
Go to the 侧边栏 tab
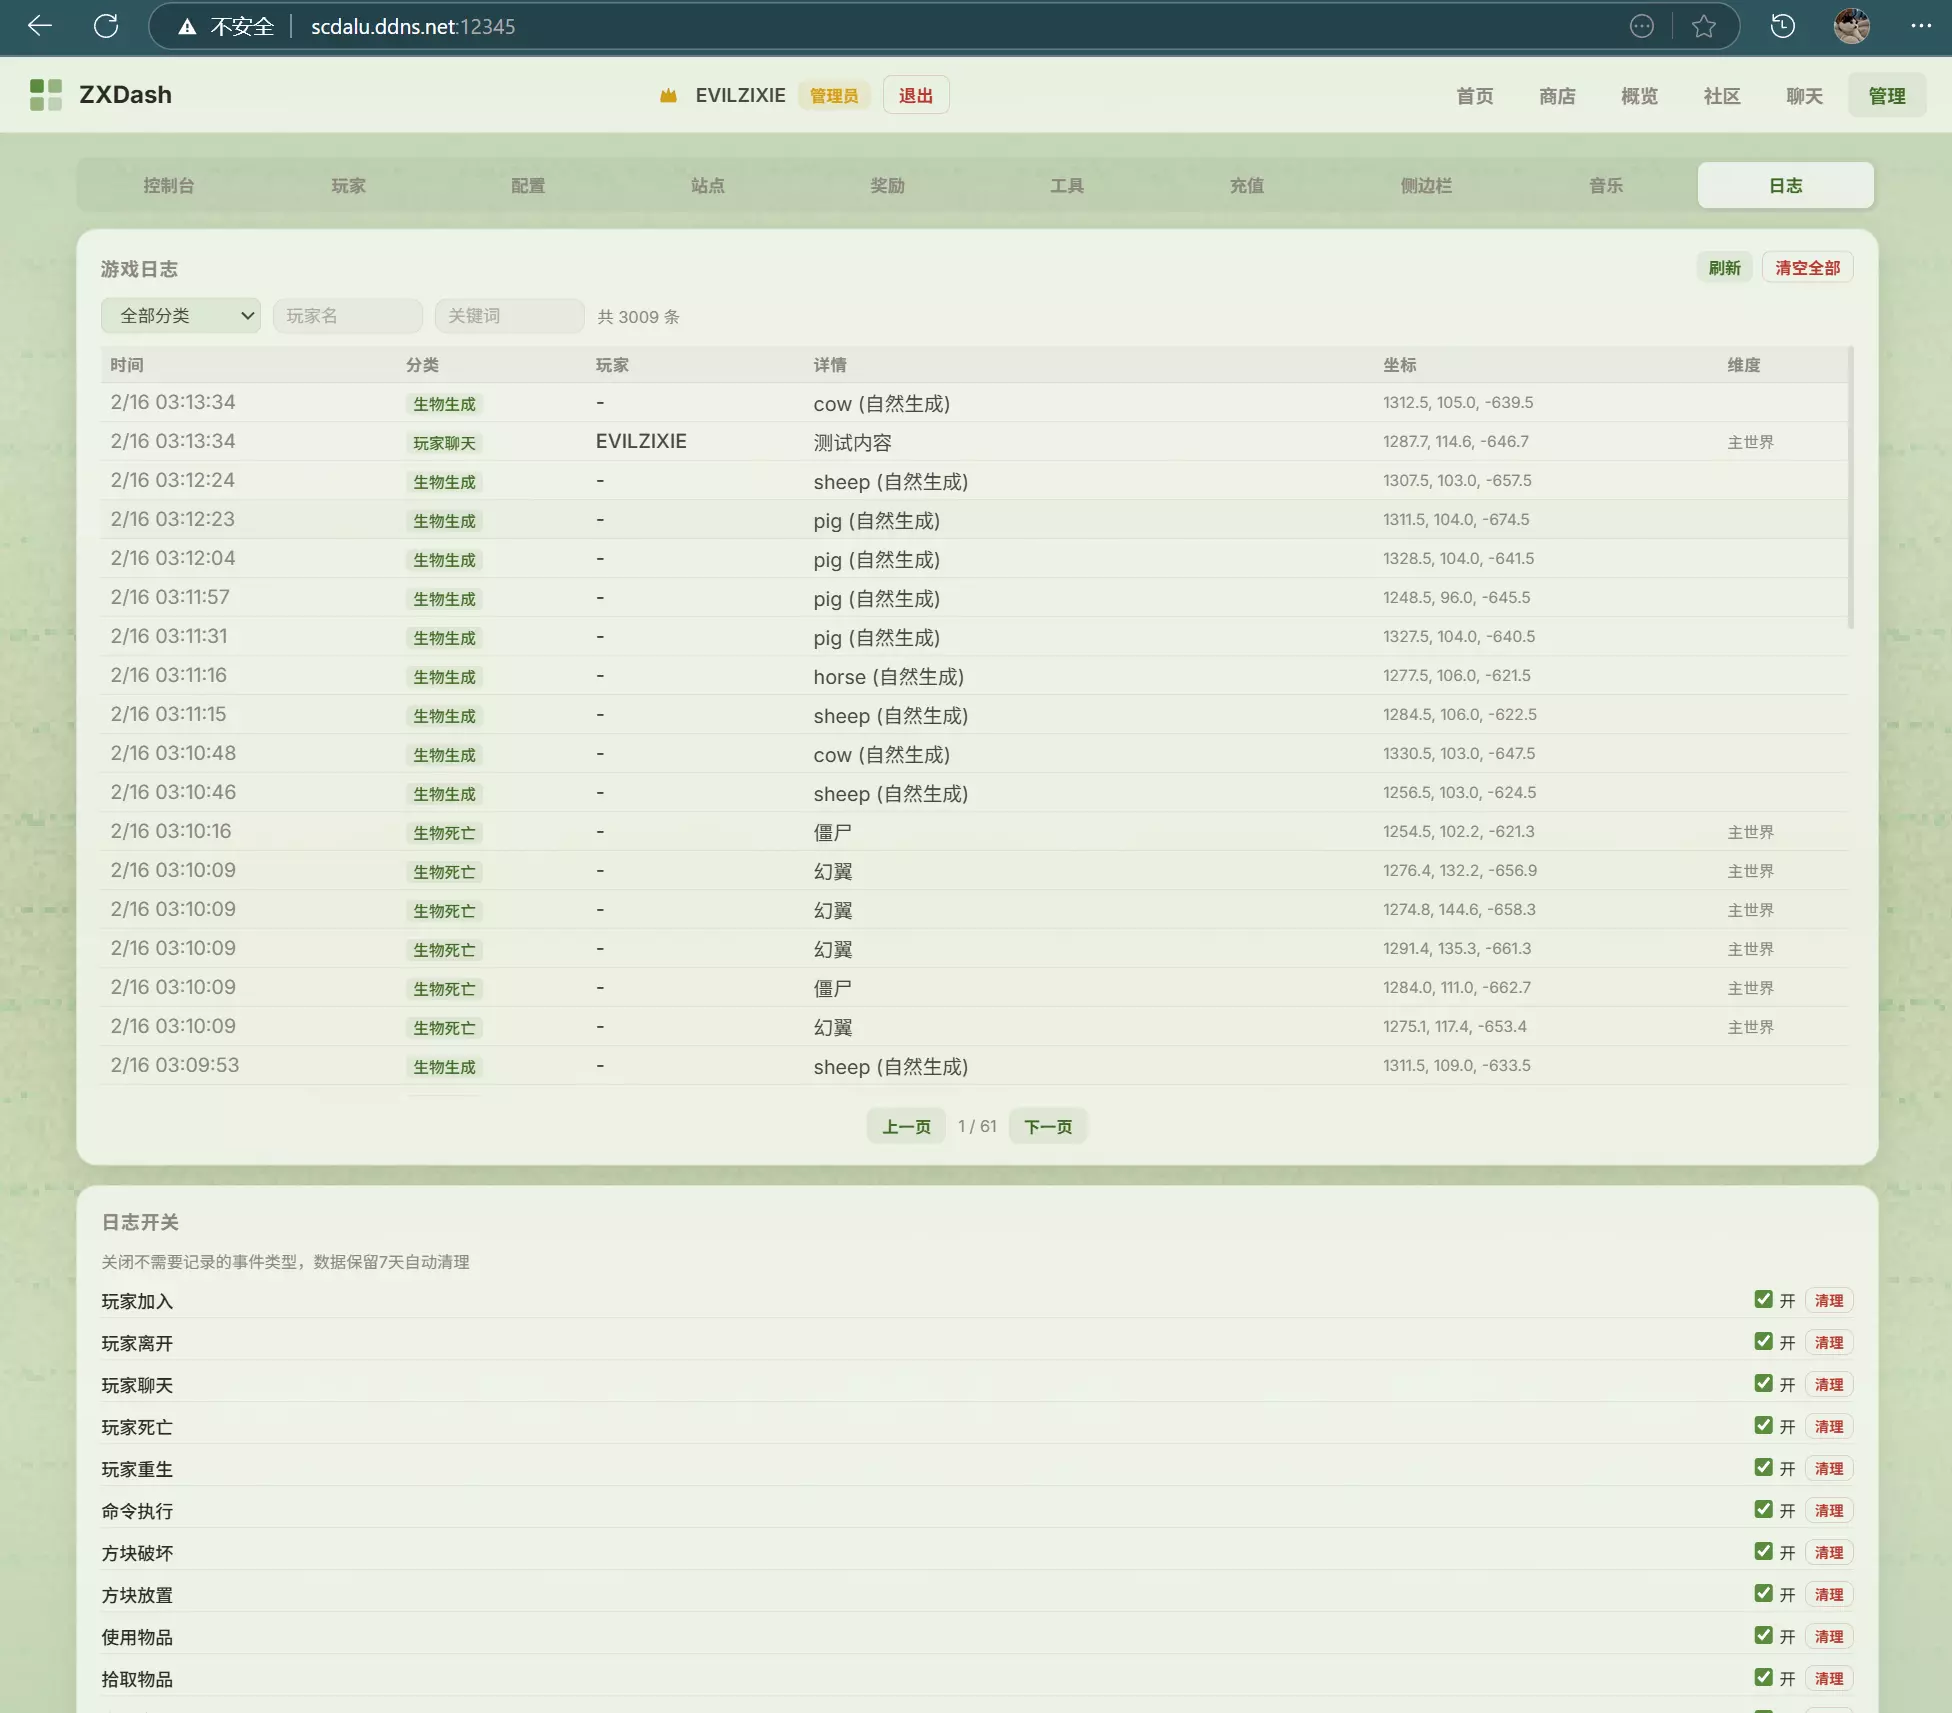pyautogui.click(x=1426, y=185)
